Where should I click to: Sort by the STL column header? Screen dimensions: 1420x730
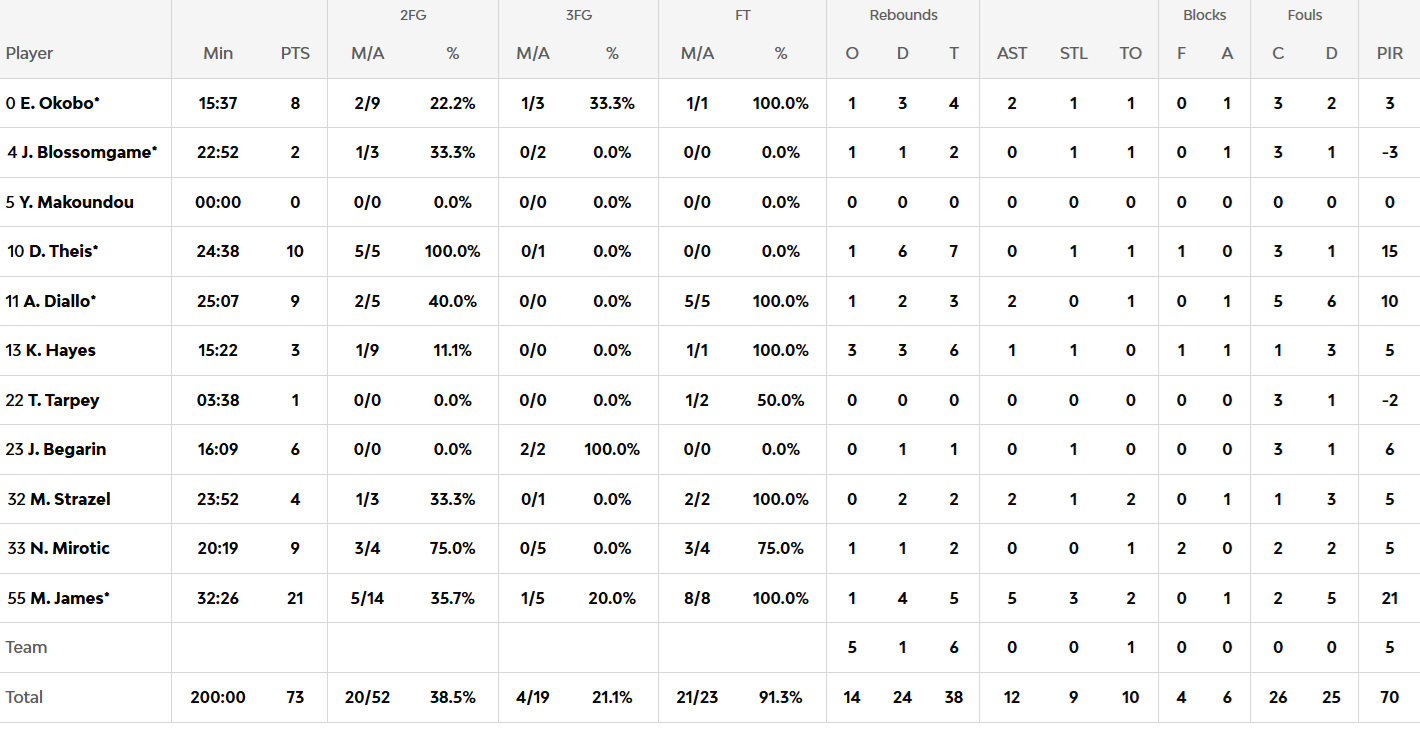click(x=1073, y=53)
